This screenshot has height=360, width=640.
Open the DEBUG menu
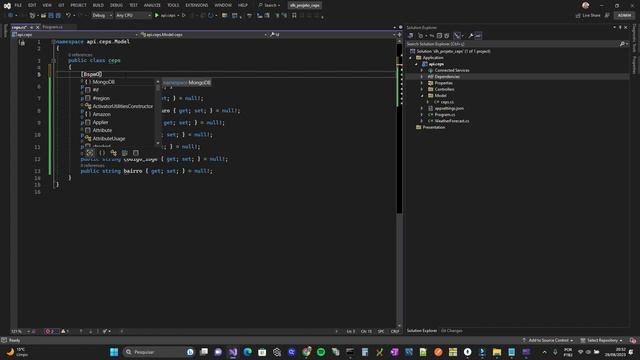pos(116,5)
